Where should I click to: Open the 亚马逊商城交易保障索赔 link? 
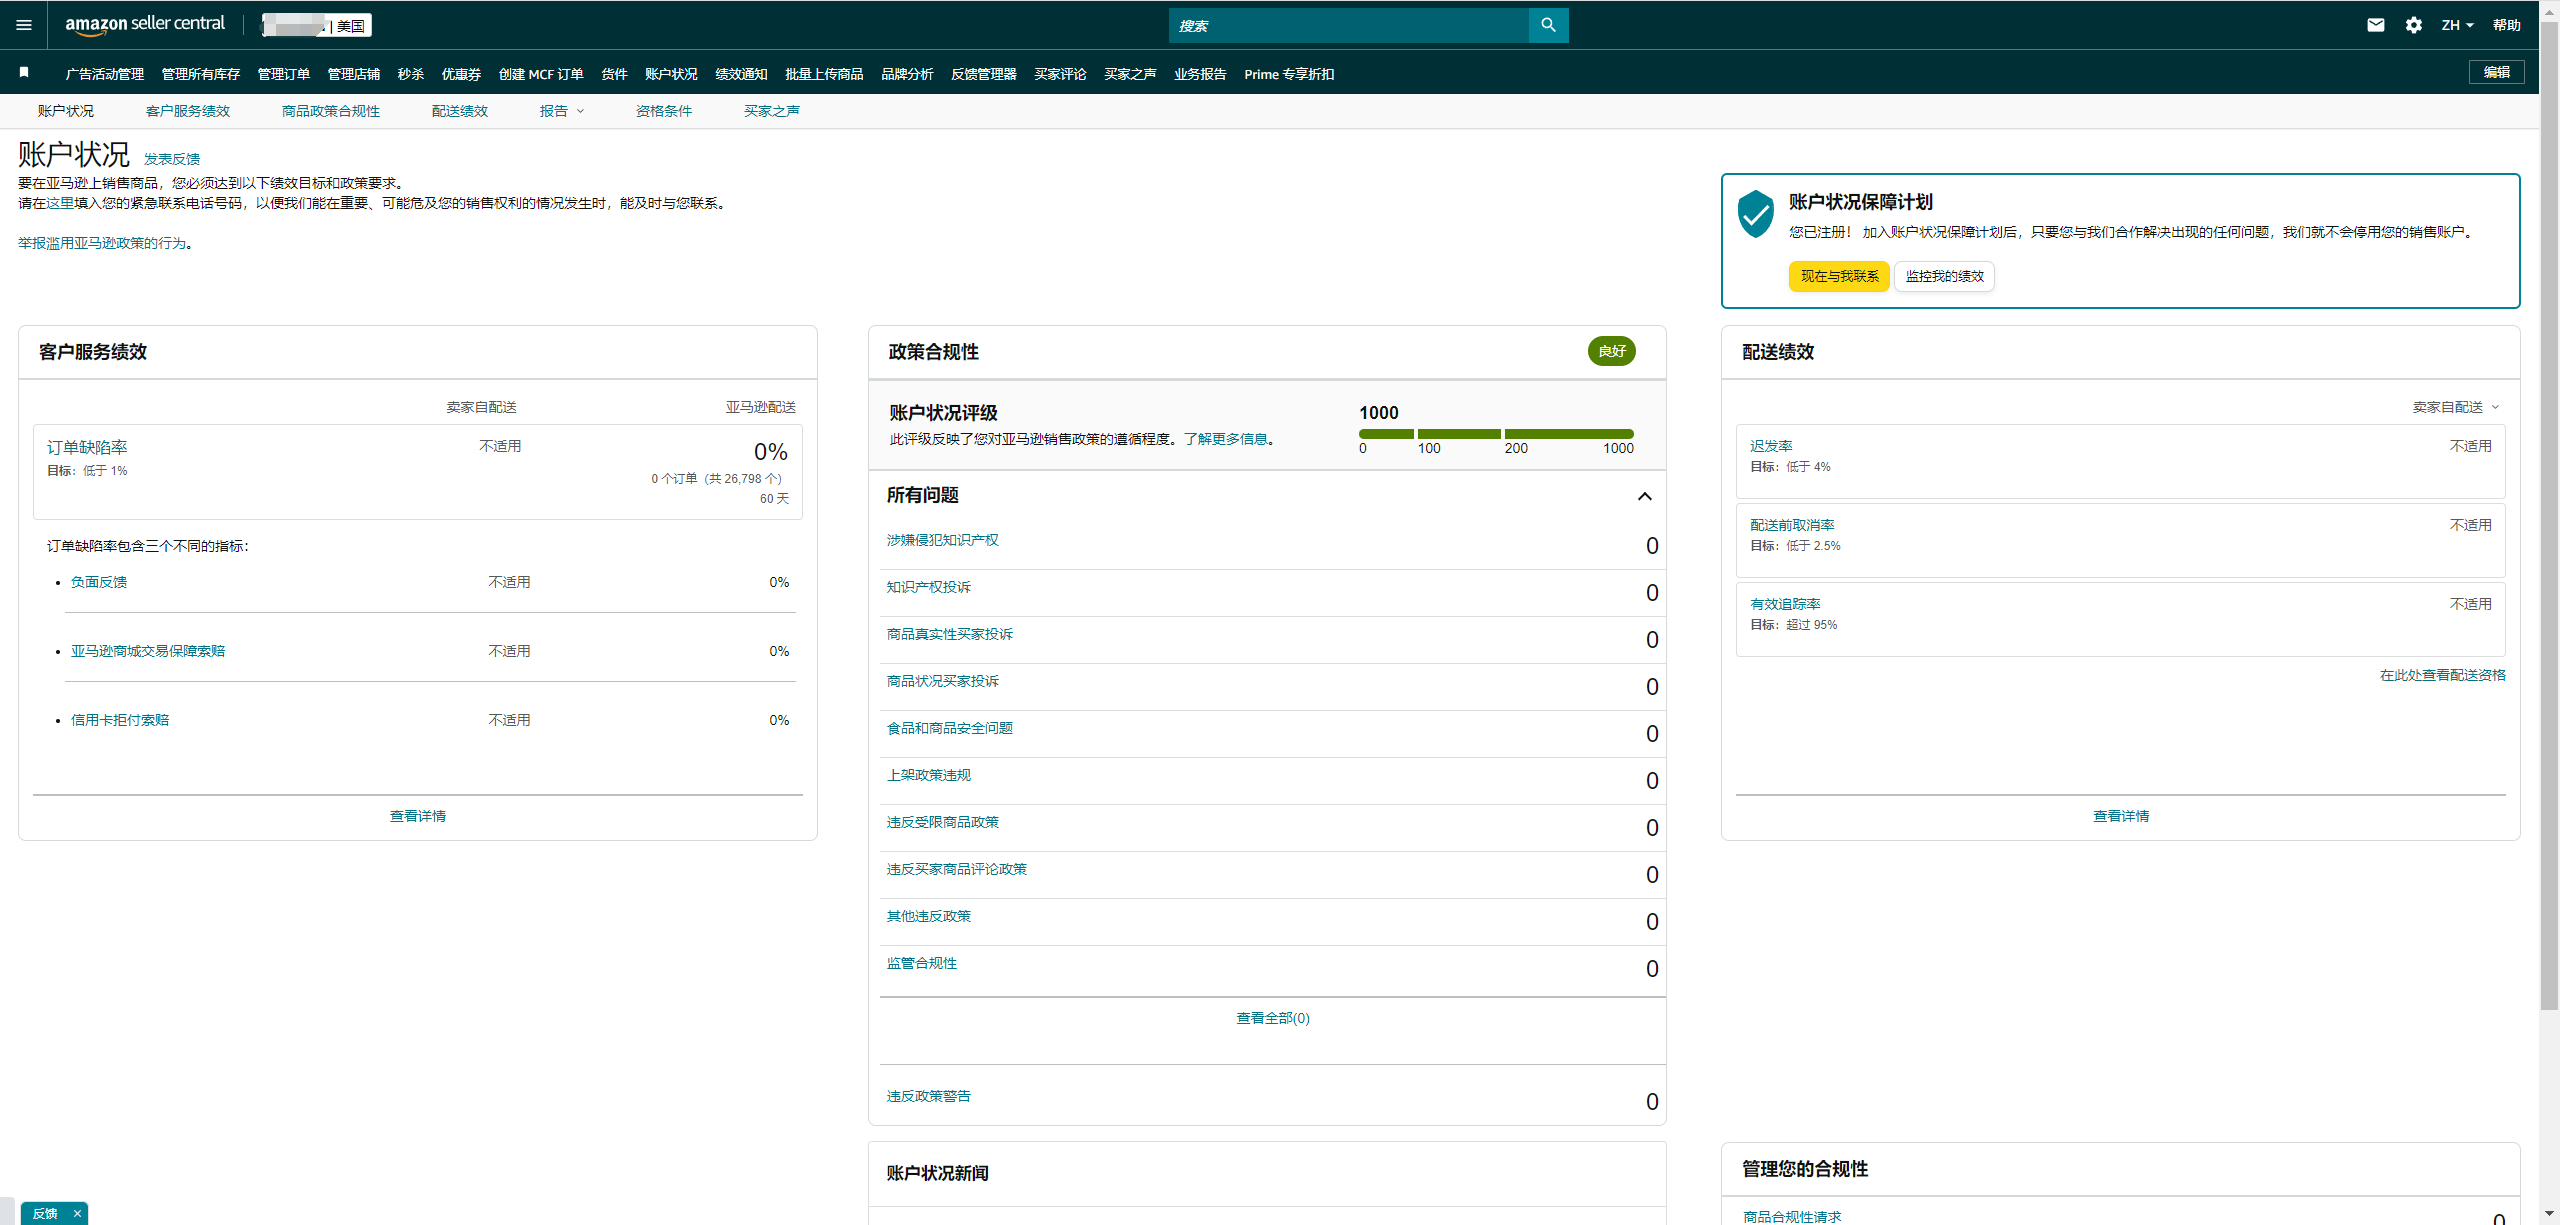pos(148,651)
